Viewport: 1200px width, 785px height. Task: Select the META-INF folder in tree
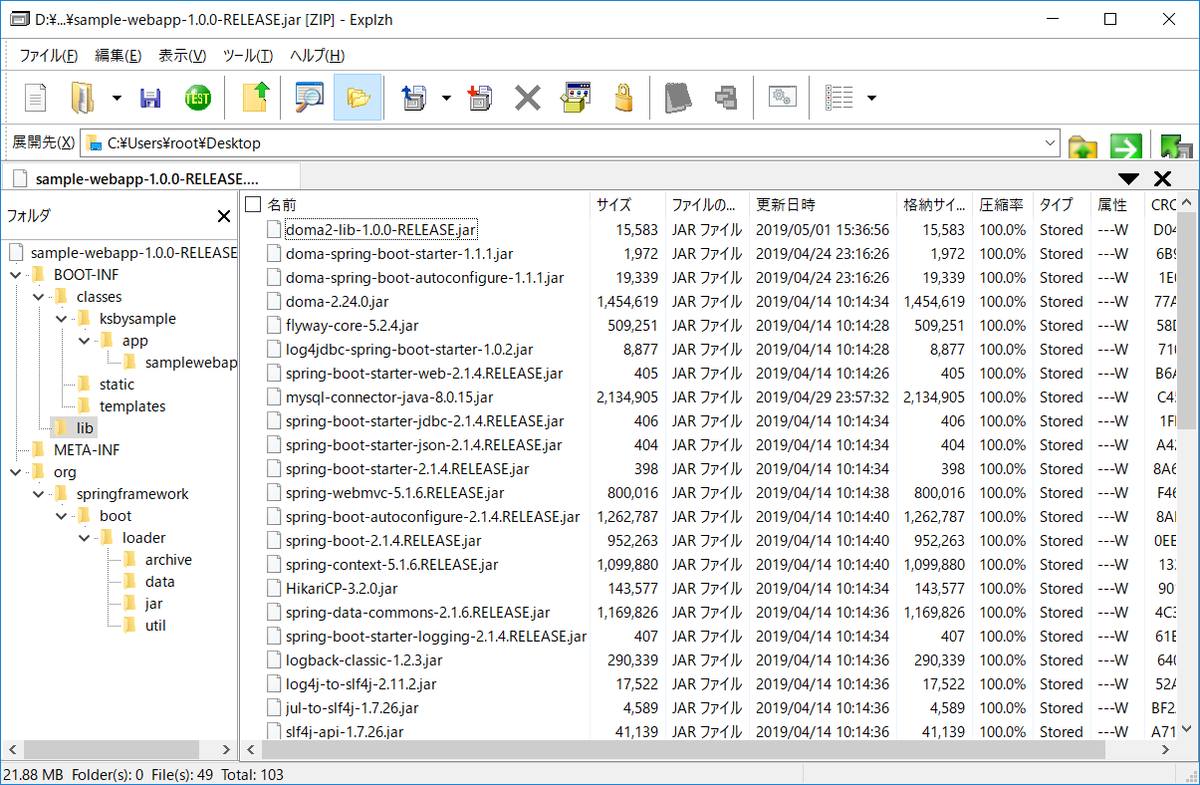click(85, 450)
